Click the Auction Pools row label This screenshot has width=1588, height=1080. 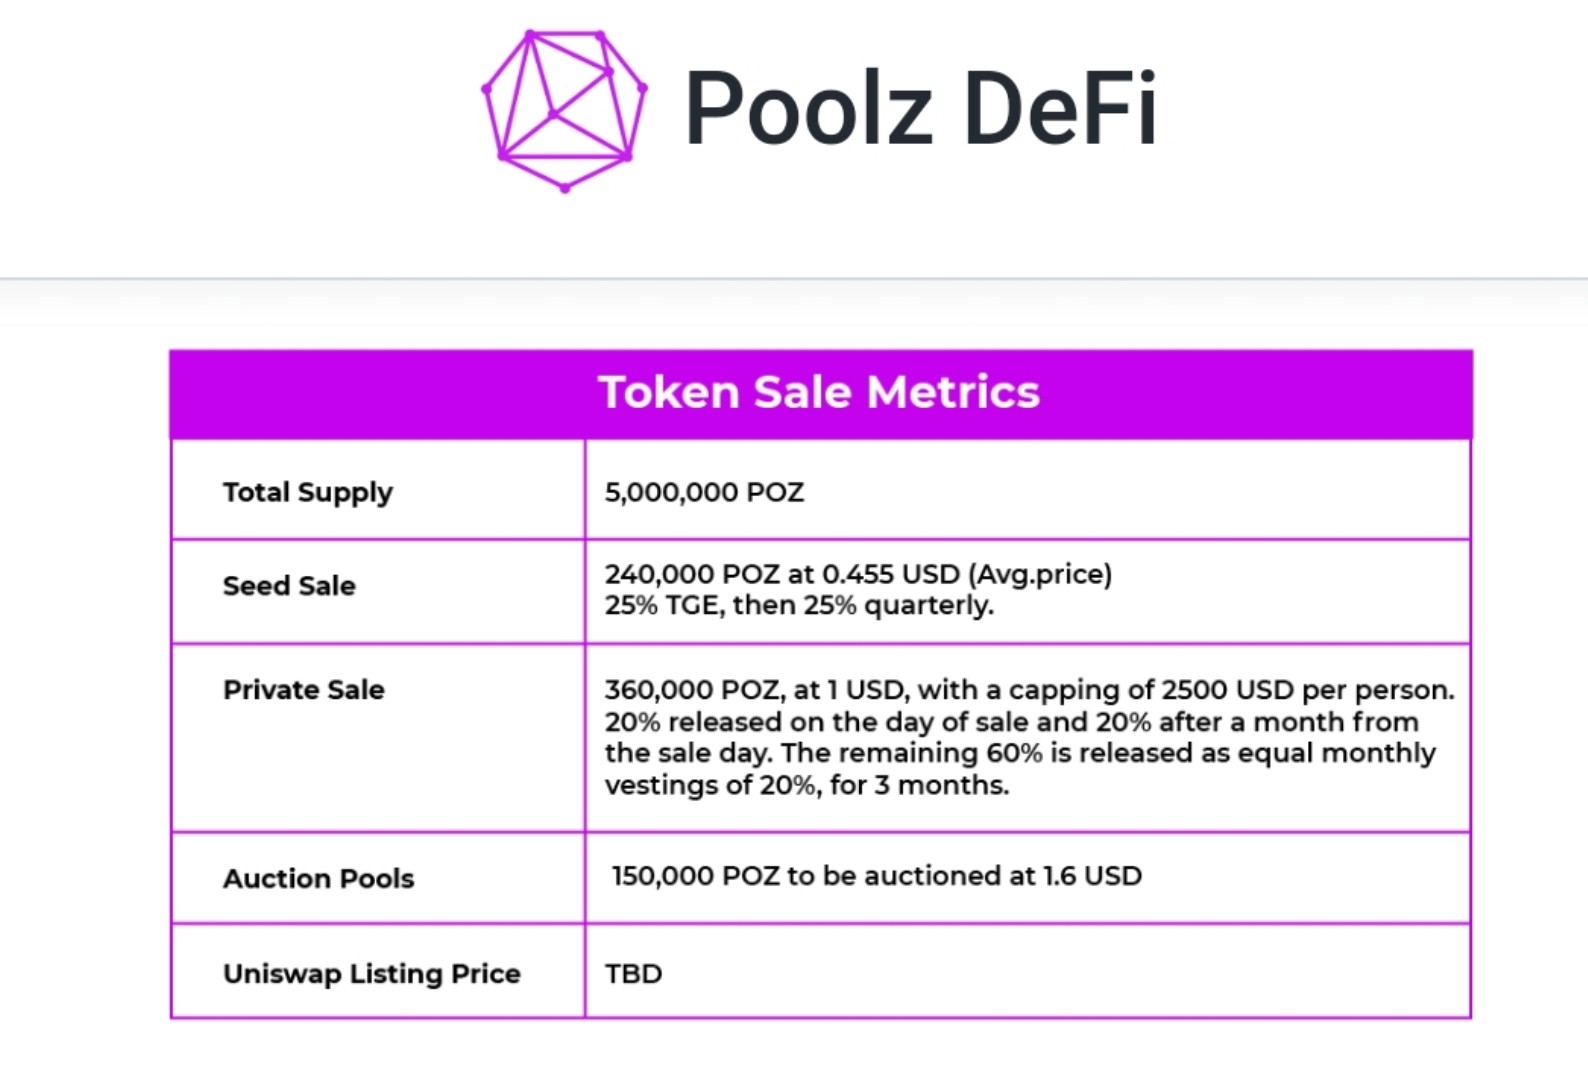click(318, 878)
